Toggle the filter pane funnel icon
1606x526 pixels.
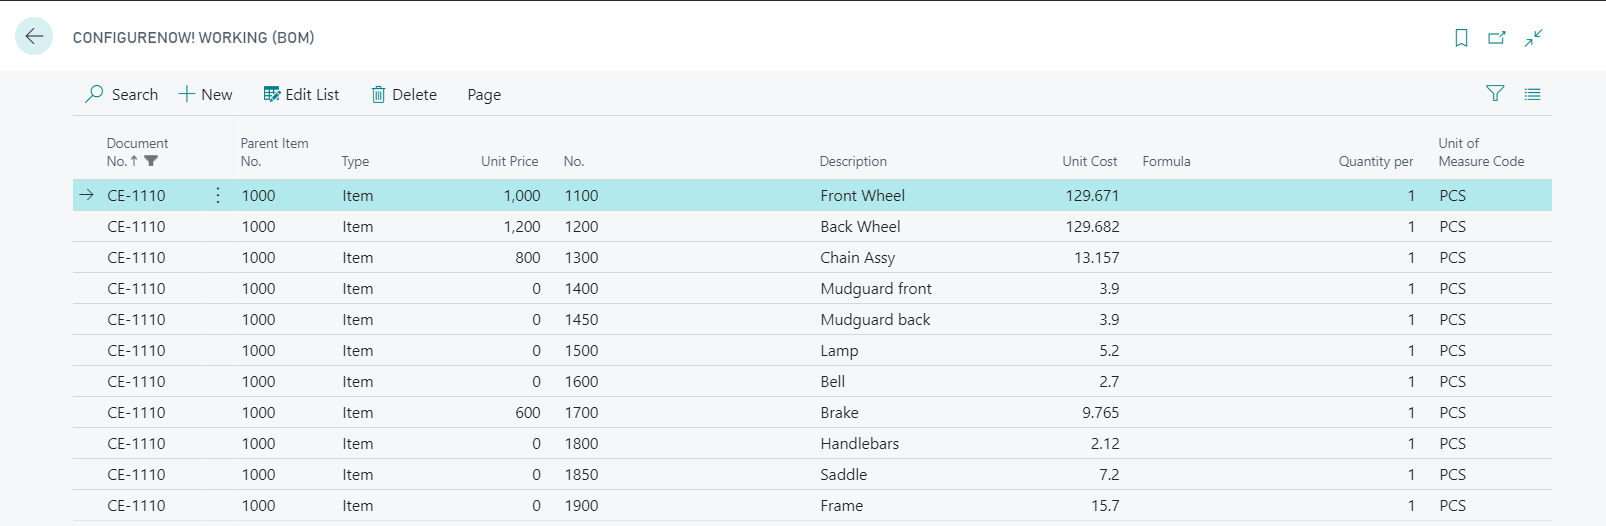point(1495,94)
